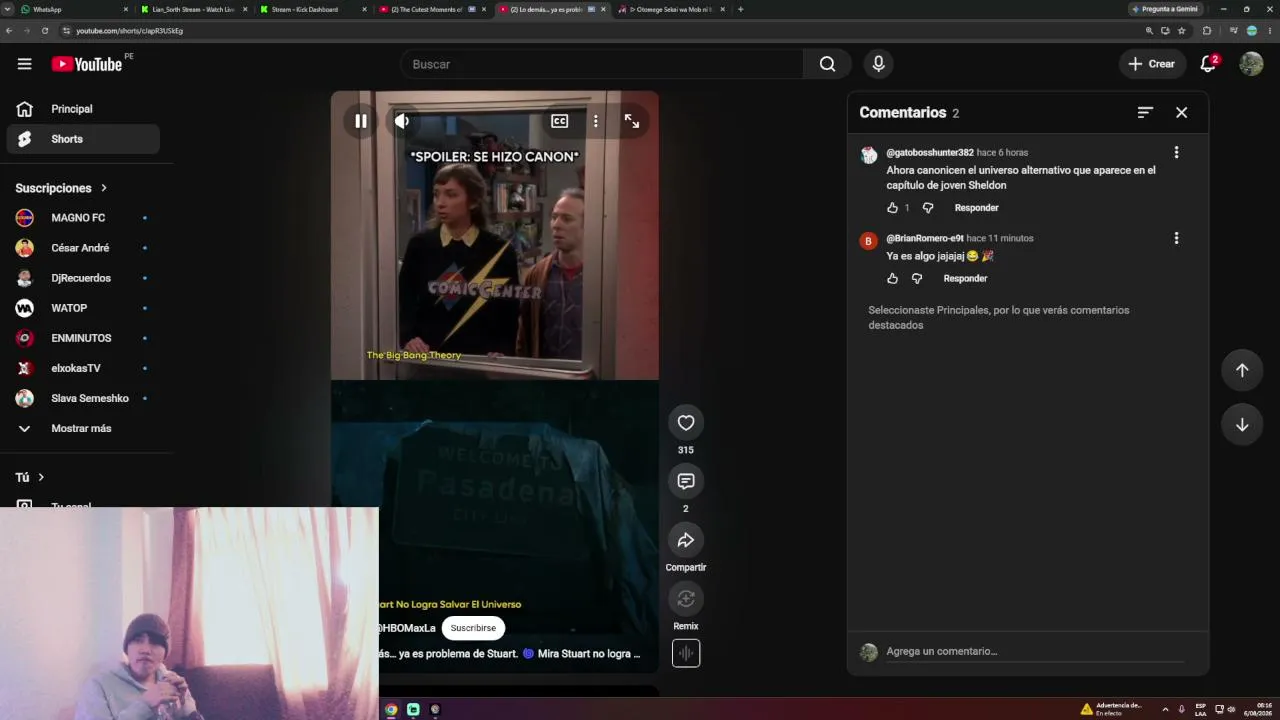Mute the Short's volume

pyautogui.click(x=402, y=121)
